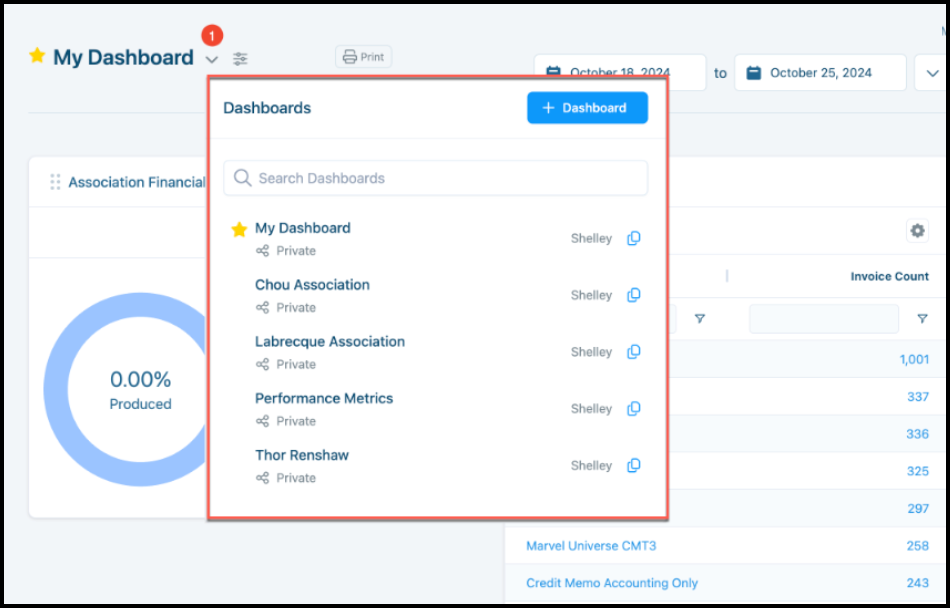Toggle the yellow favorite star beside title
The height and width of the screenshot is (608, 950).
point(37,56)
